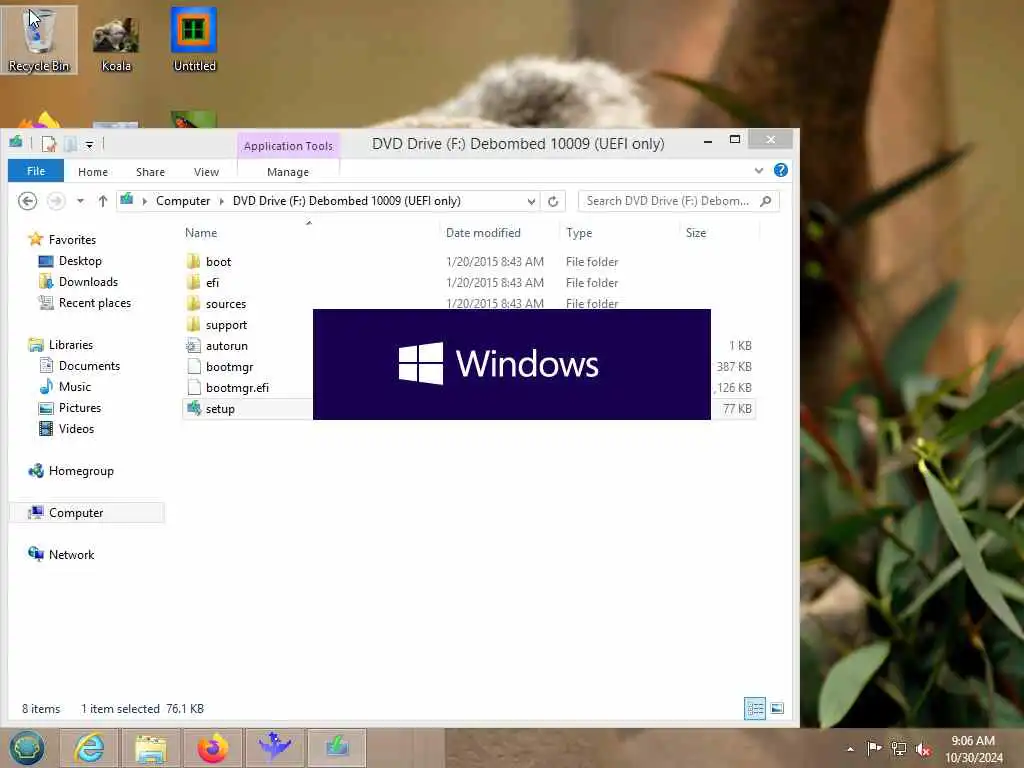Open Customize Quick Access Toolbar dropdown
Viewport: 1024px width, 768px height.
pyautogui.click(x=89, y=144)
